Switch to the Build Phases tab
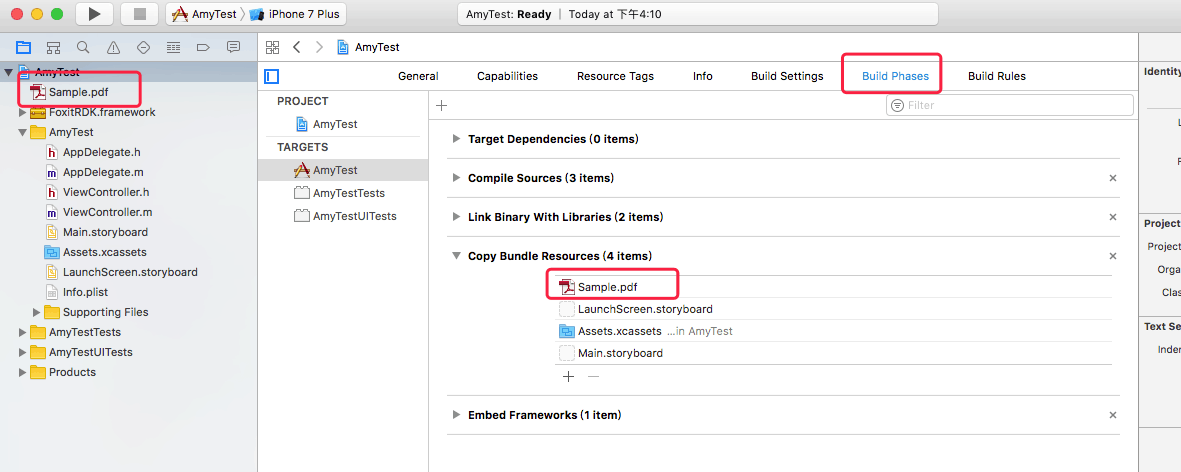This screenshot has width=1181, height=472. click(896, 76)
